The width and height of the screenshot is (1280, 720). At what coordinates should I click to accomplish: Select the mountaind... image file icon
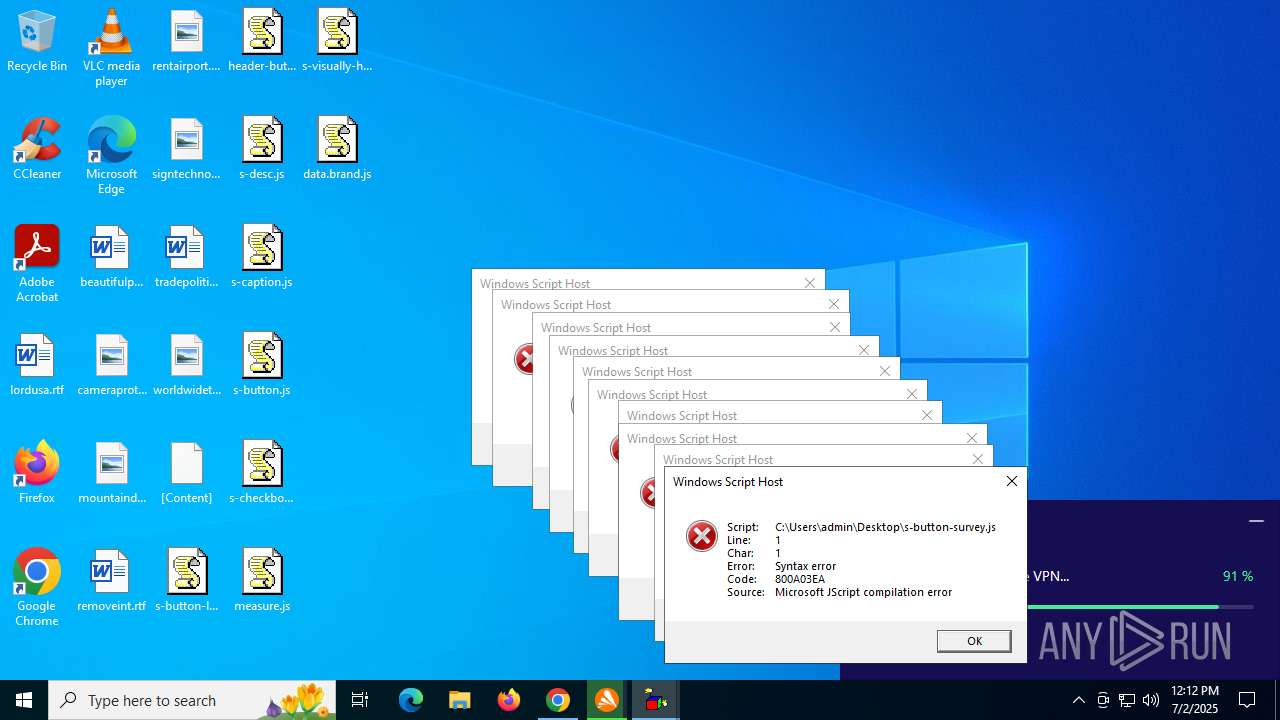click(x=111, y=474)
